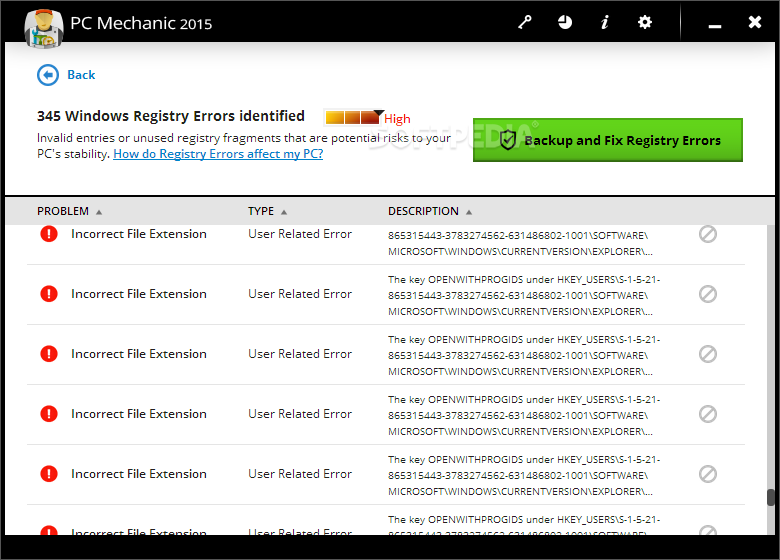Select 'Incorrect File Extension' in third row
Image resolution: width=780 pixels, height=560 pixels.
[x=139, y=354]
